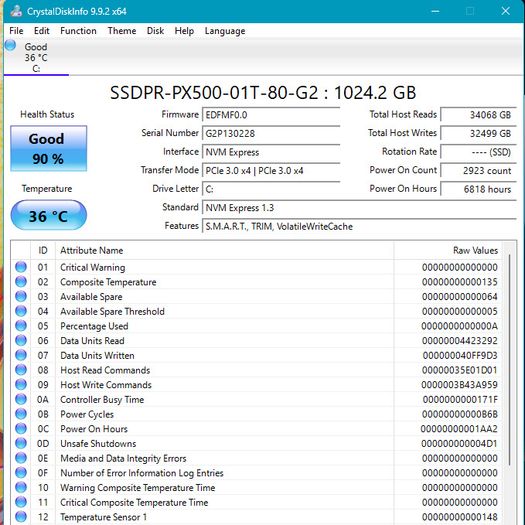
Task: Open the File menu
Action: pos(16,31)
